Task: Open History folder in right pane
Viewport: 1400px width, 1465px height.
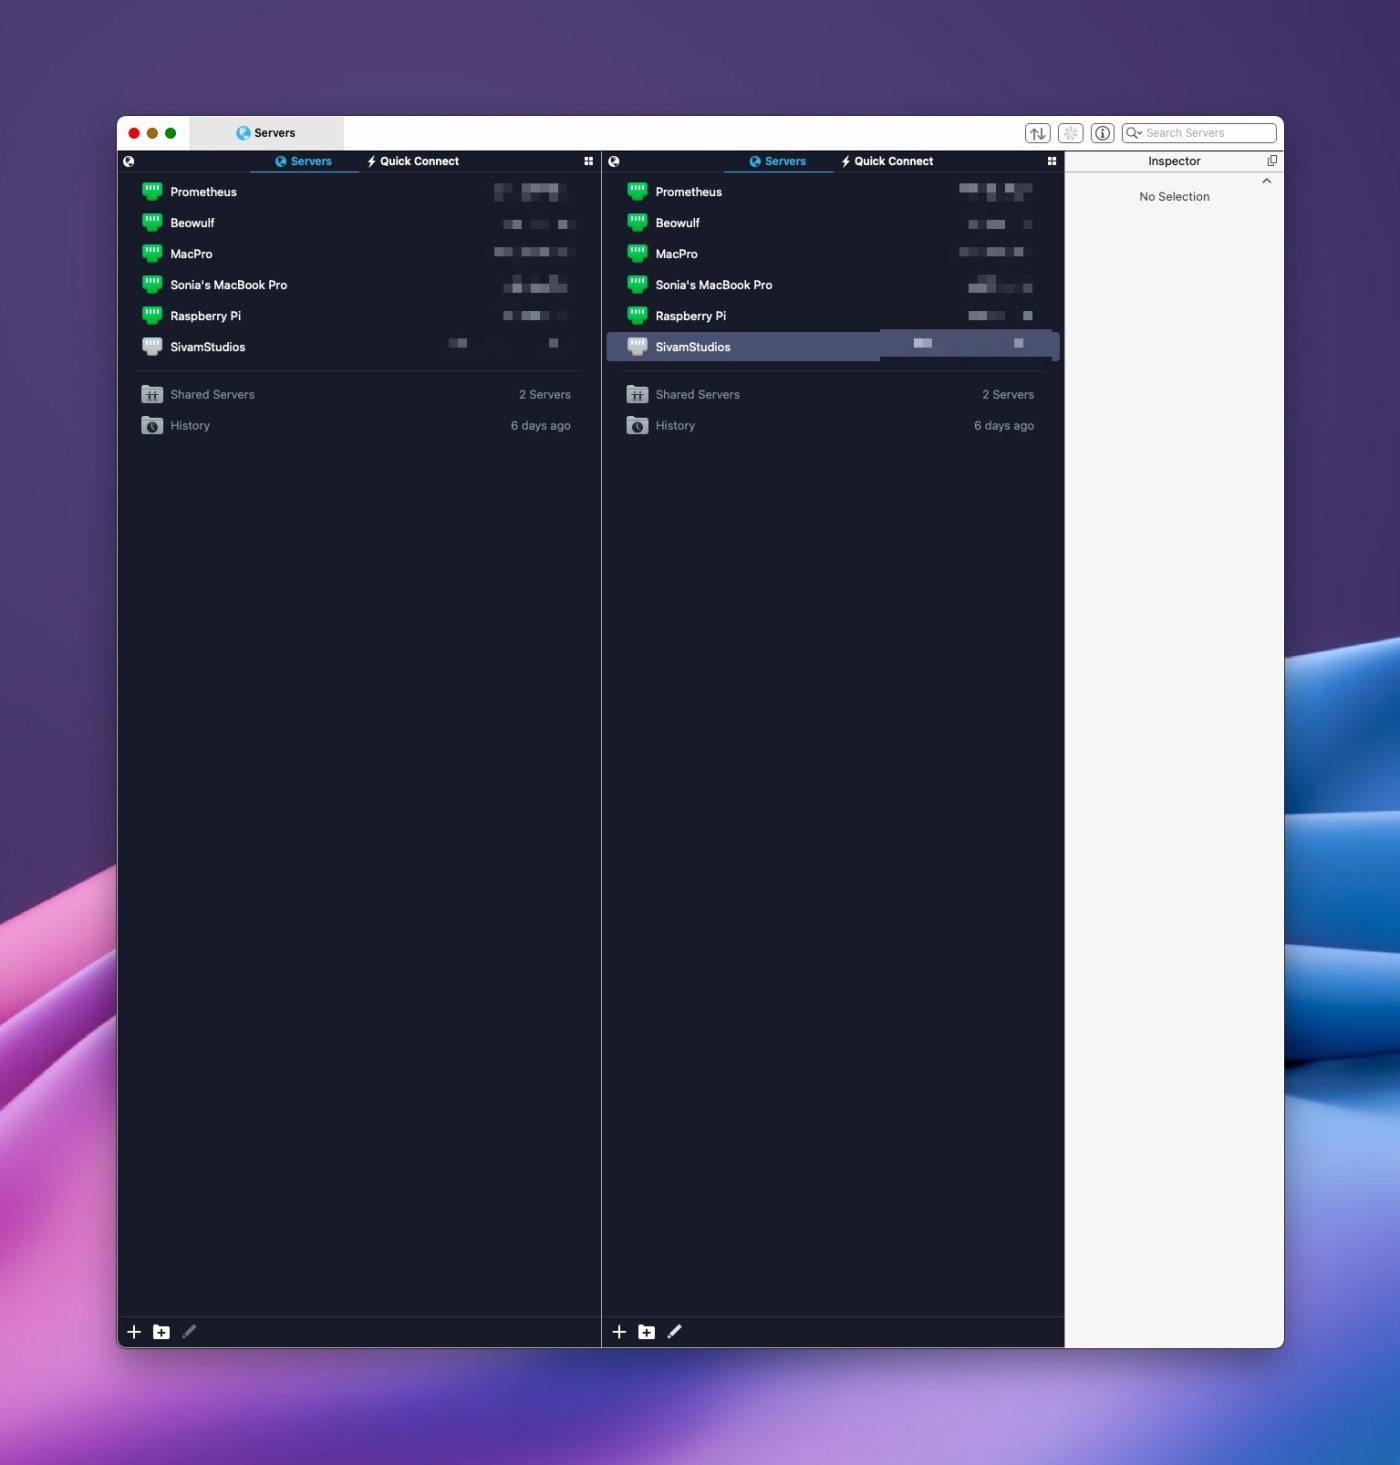Action: (x=674, y=426)
